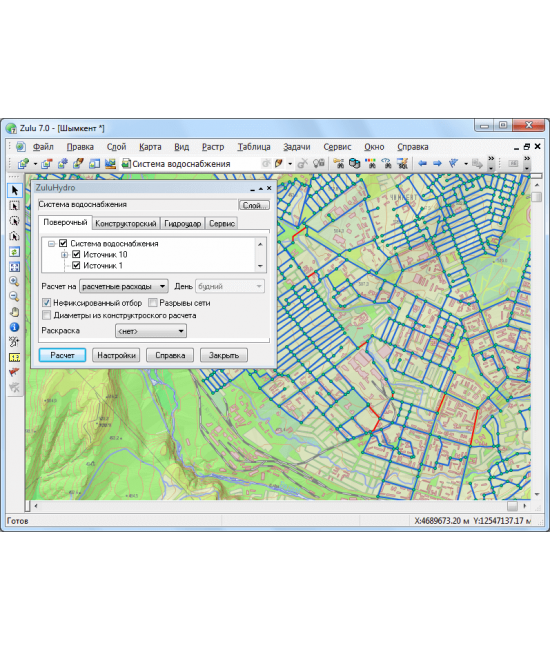The width and height of the screenshot is (550, 651).
Task: Select the arrow pointer tool
Action: [15, 191]
